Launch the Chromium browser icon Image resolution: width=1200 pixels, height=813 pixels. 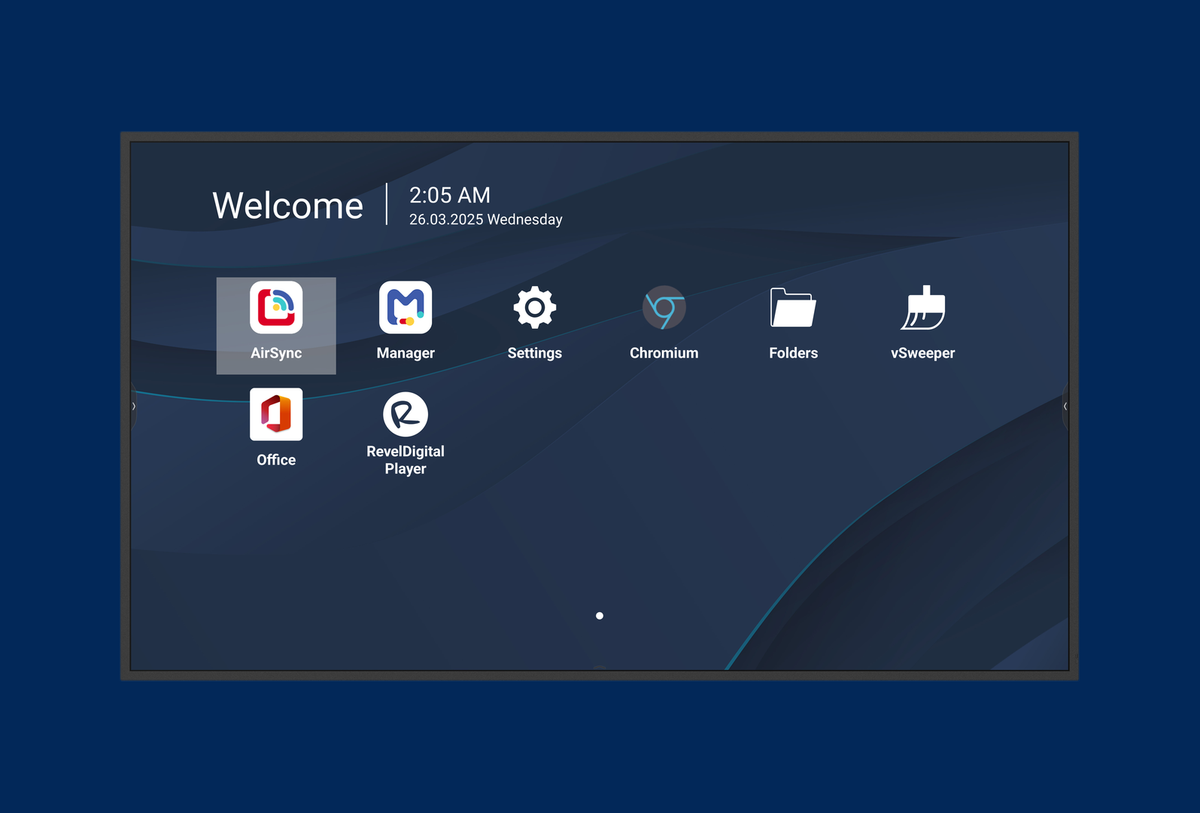pos(664,308)
